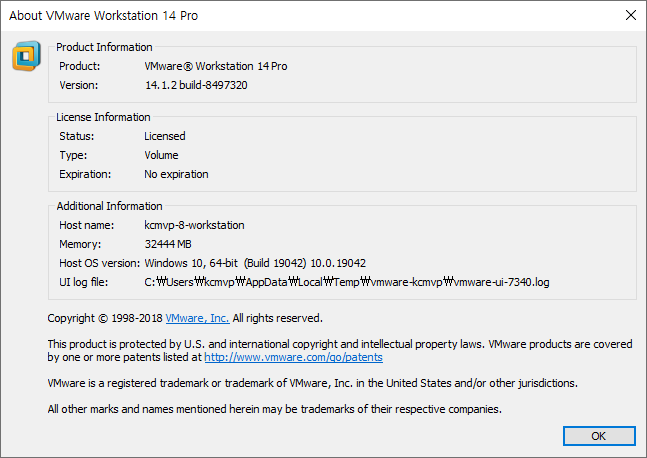Screen dimensions: 647x458
Task: Click the license type value Volume
Action: pyautogui.click(x=161, y=155)
